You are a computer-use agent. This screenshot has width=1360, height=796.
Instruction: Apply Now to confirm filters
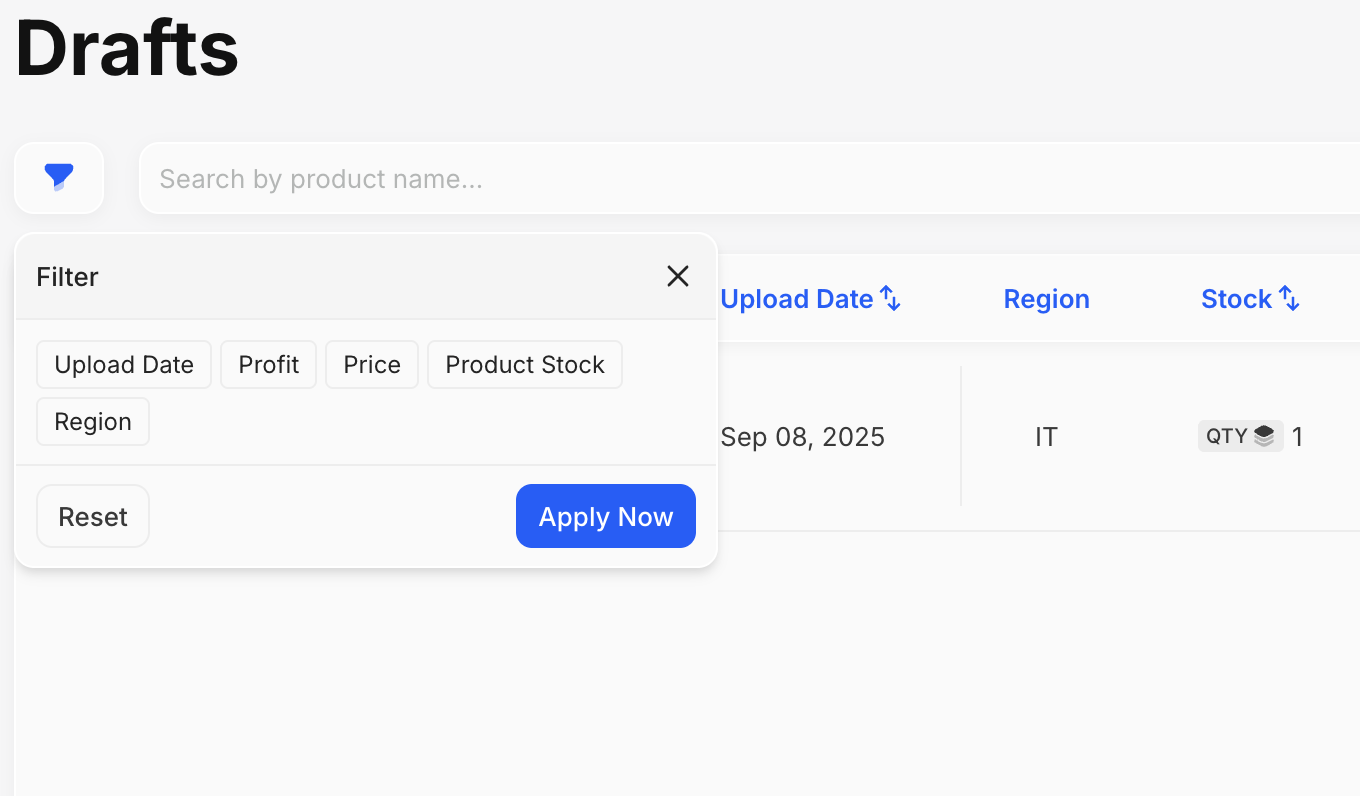click(606, 516)
